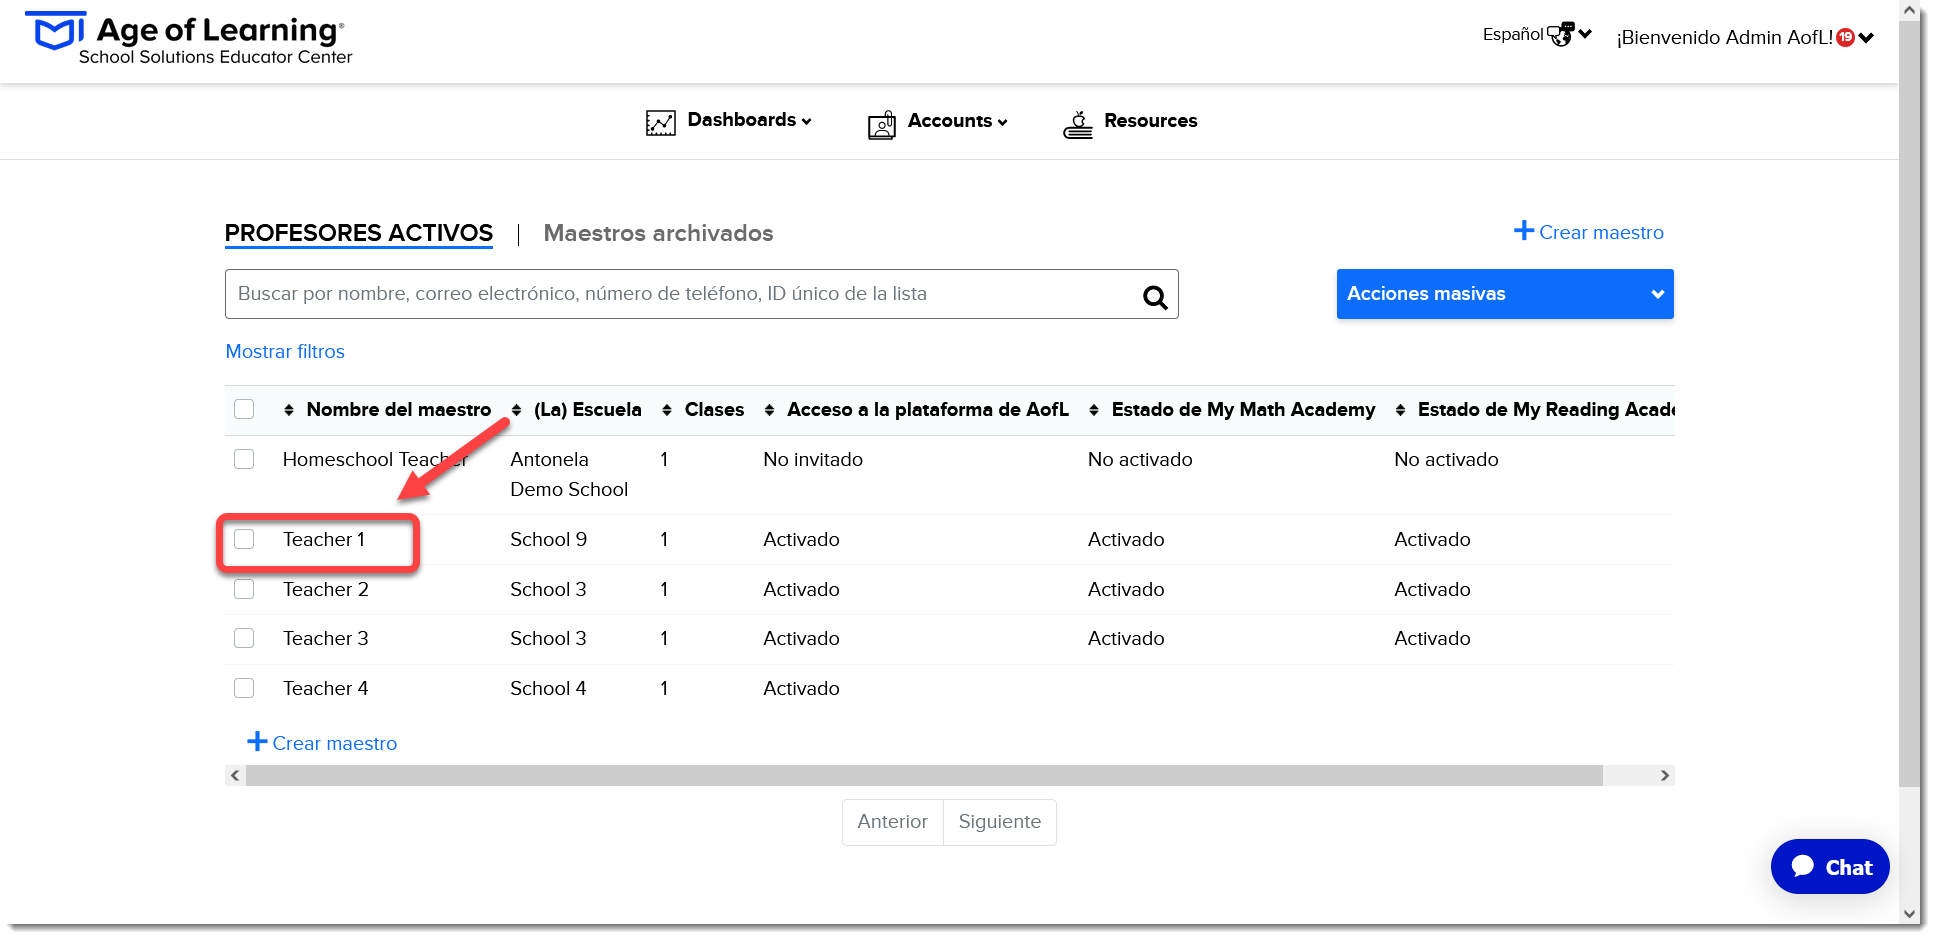Go to Resources in the navigation
The image size is (1935, 939).
tap(1130, 122)
